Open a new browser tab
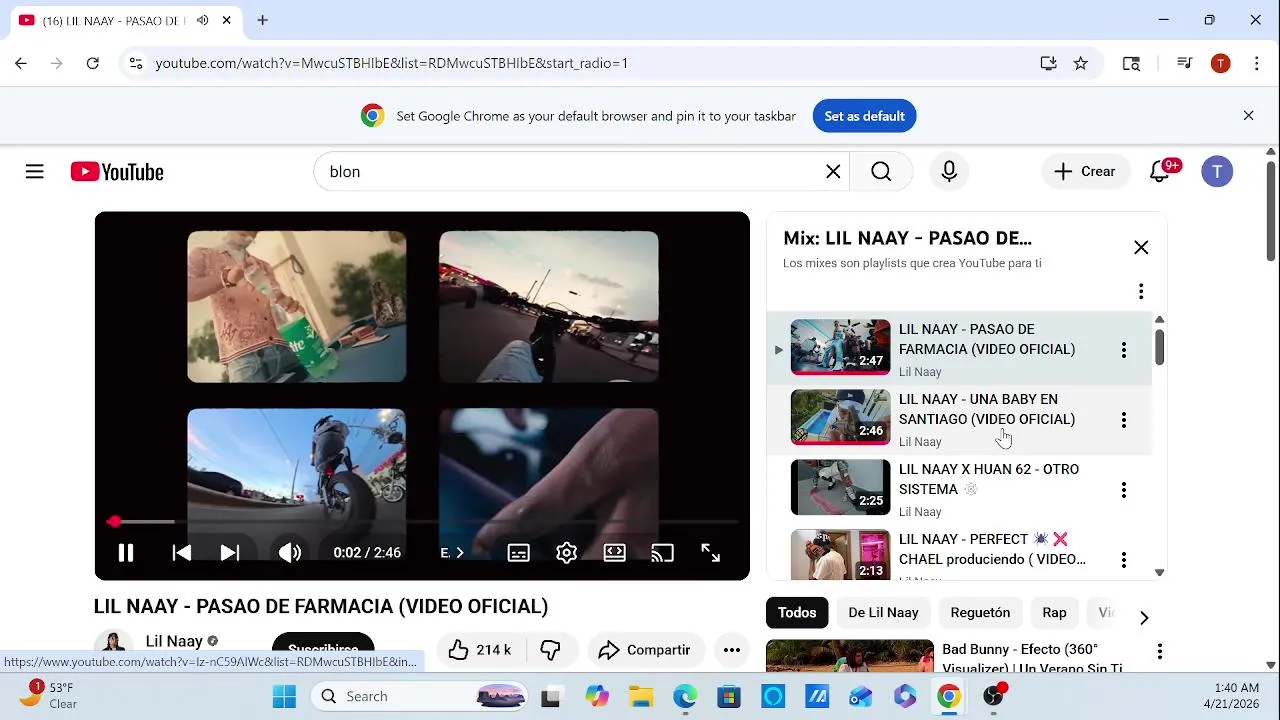Image resolution: width=1280 pixels, height=720 pixels. click(x=262, y=20)
